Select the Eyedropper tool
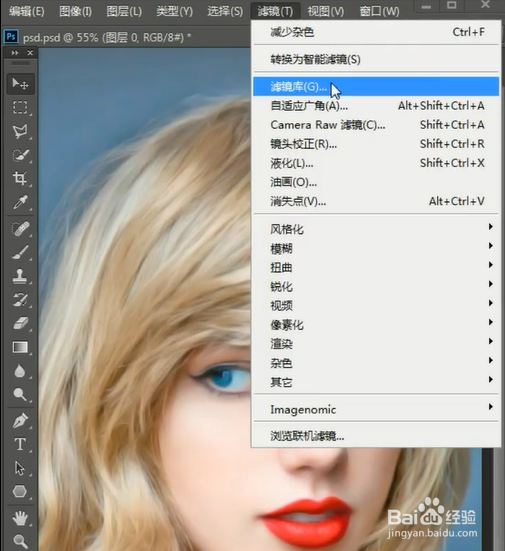The height and width of the screenshot is (551, 505). (x=20, y=202)
